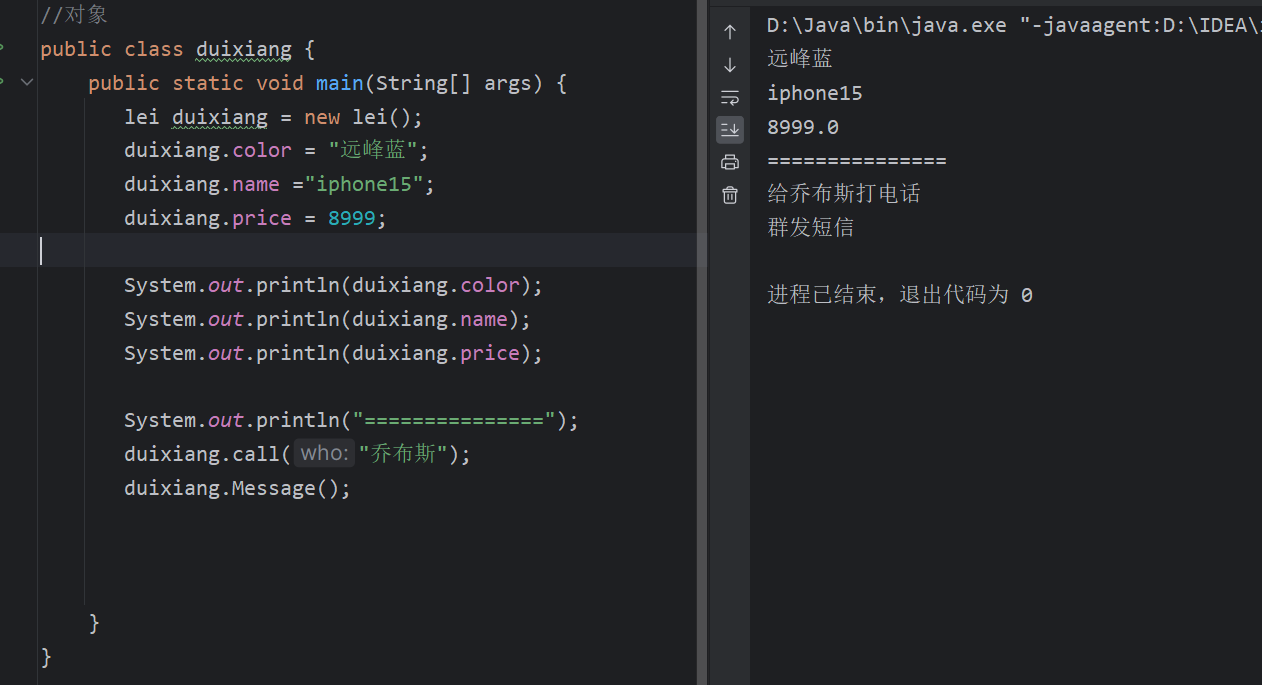Screen dimensions: 1262x685
Task: Click the scroll down arrow in console toolbar
Action: [730, 65]
